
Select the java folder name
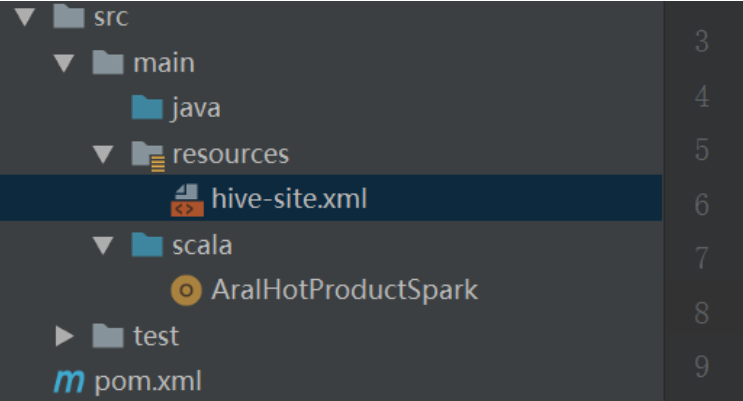pos(196,108)
